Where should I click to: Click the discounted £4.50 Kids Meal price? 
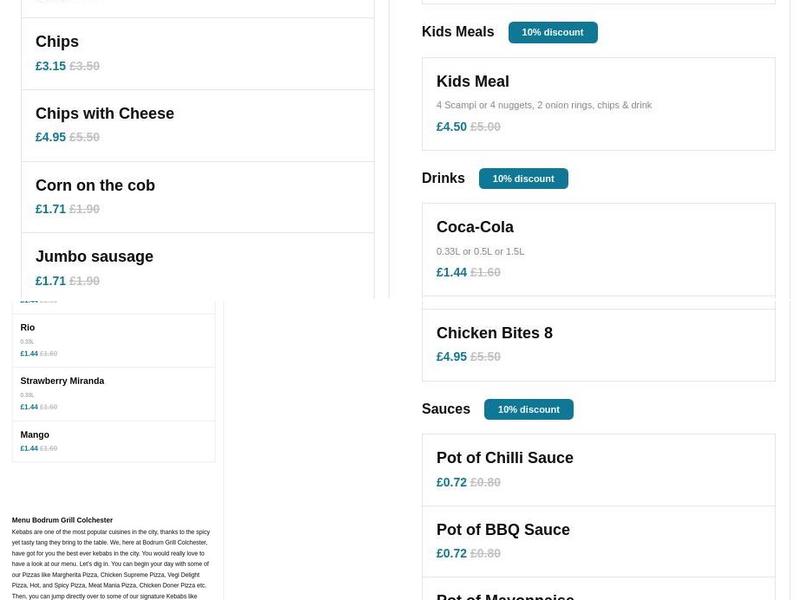click(450, 126)
